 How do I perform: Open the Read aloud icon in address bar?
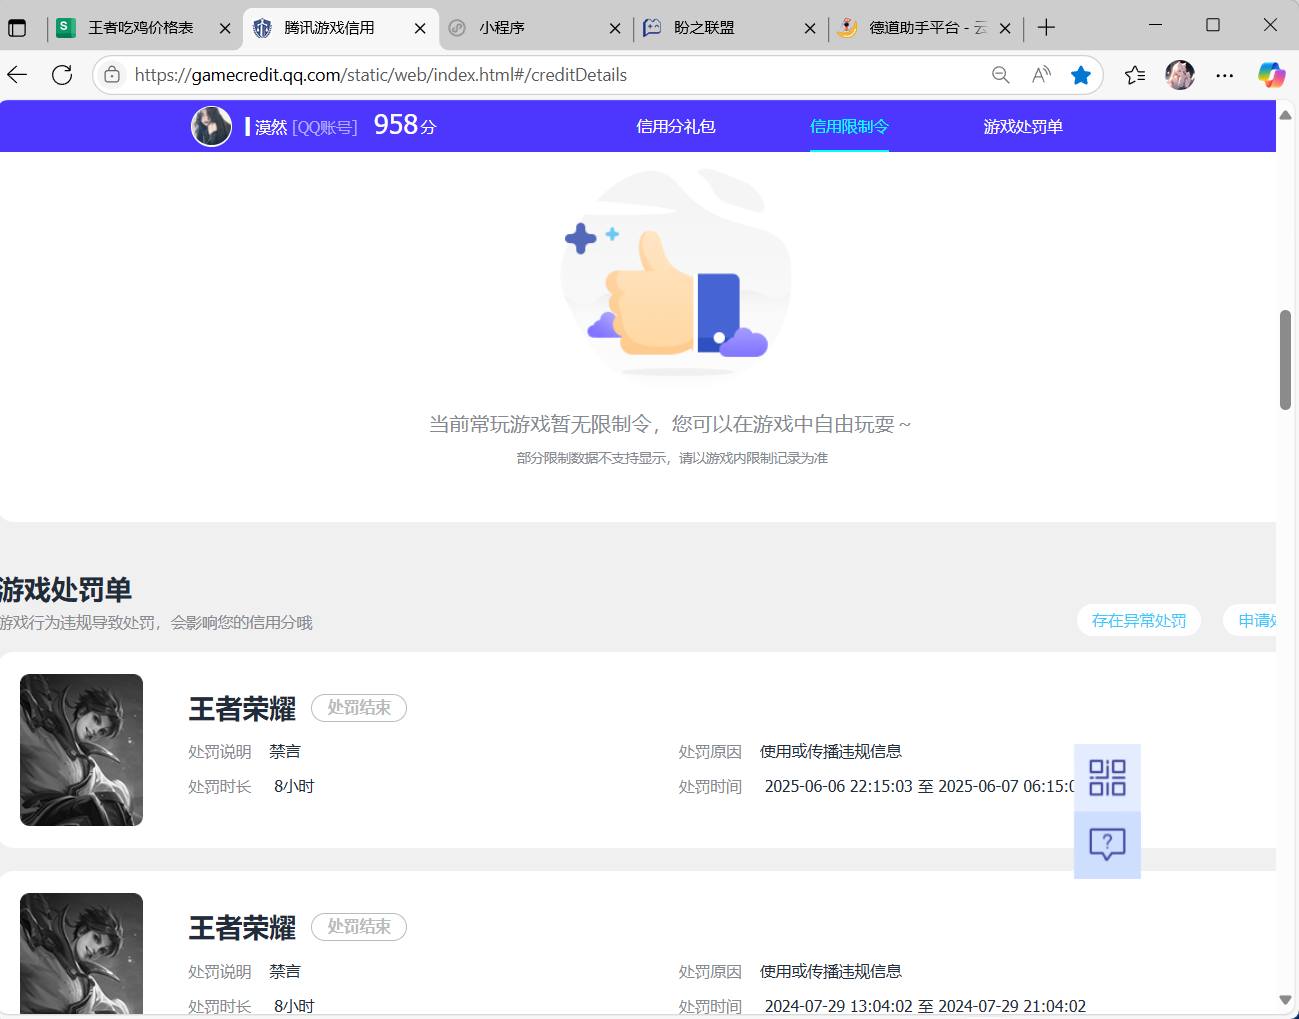pos(1040,74)
